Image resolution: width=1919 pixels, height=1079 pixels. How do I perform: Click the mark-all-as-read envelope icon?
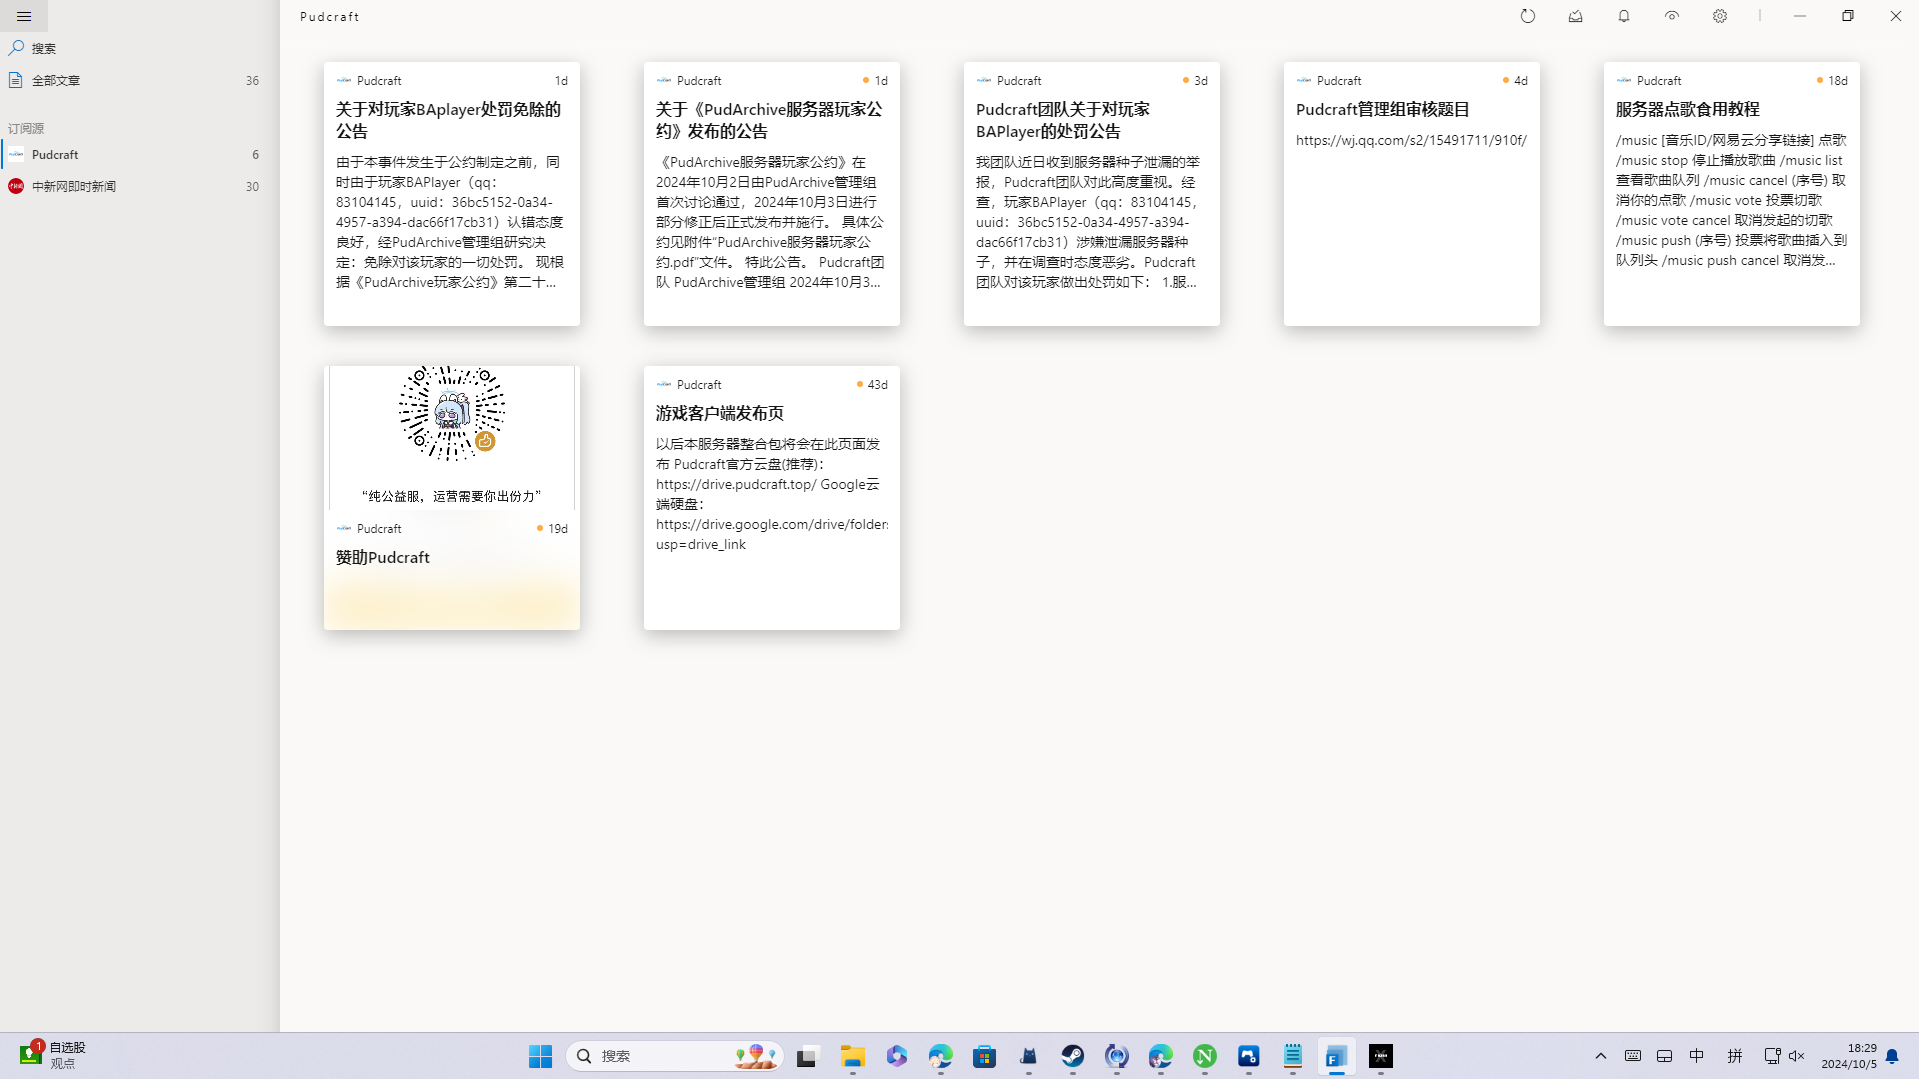point(1575,16)
